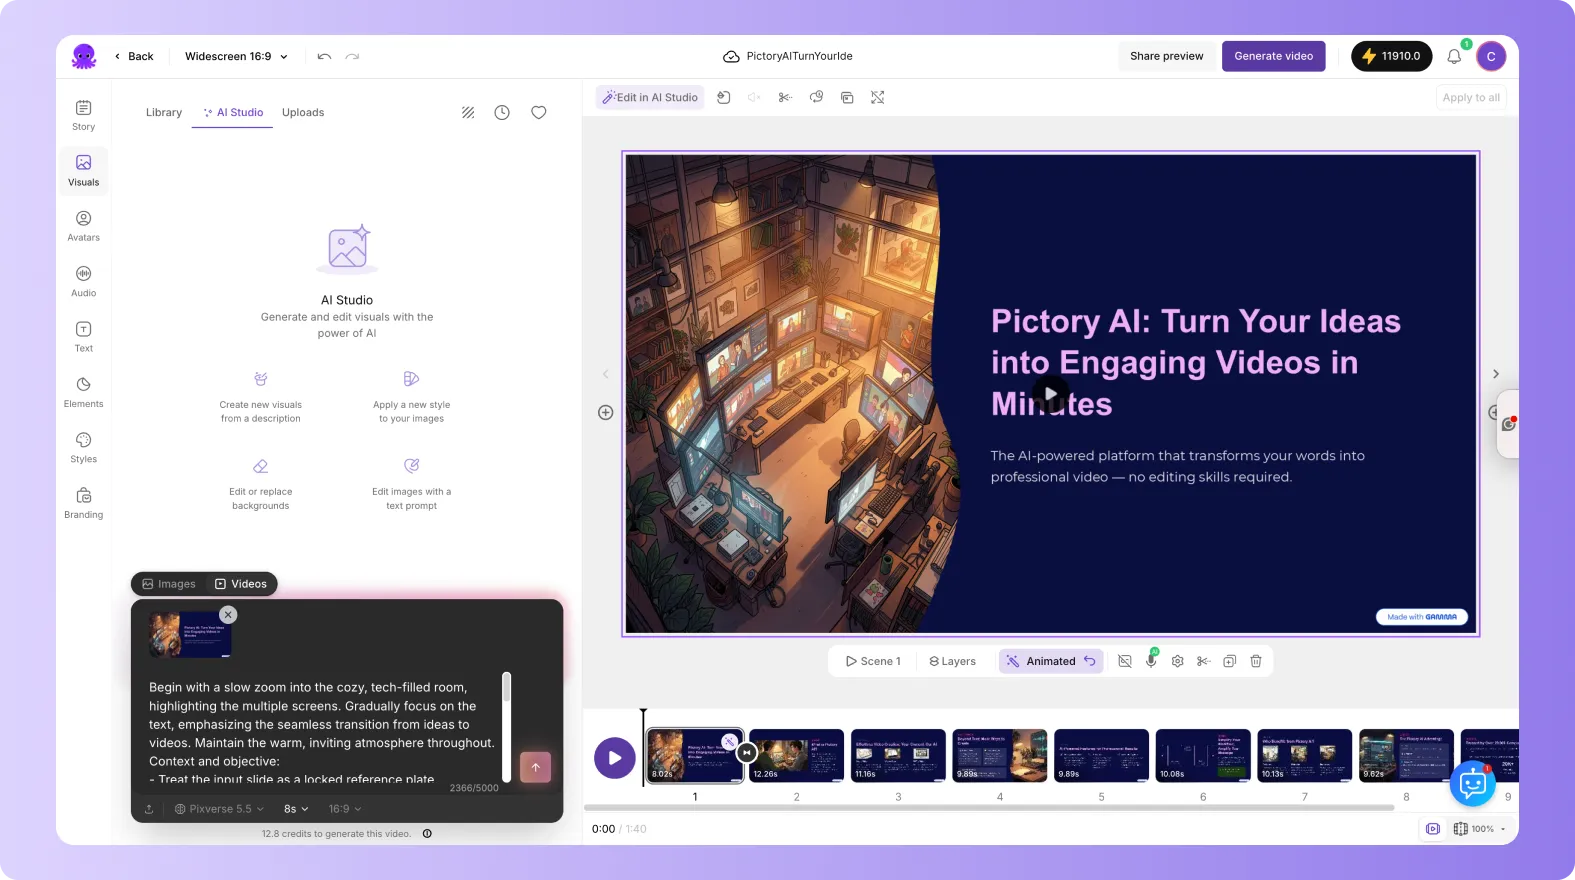Click the Apply to all button
Screen dimensions: 1575x880
tap(1471, 97)
